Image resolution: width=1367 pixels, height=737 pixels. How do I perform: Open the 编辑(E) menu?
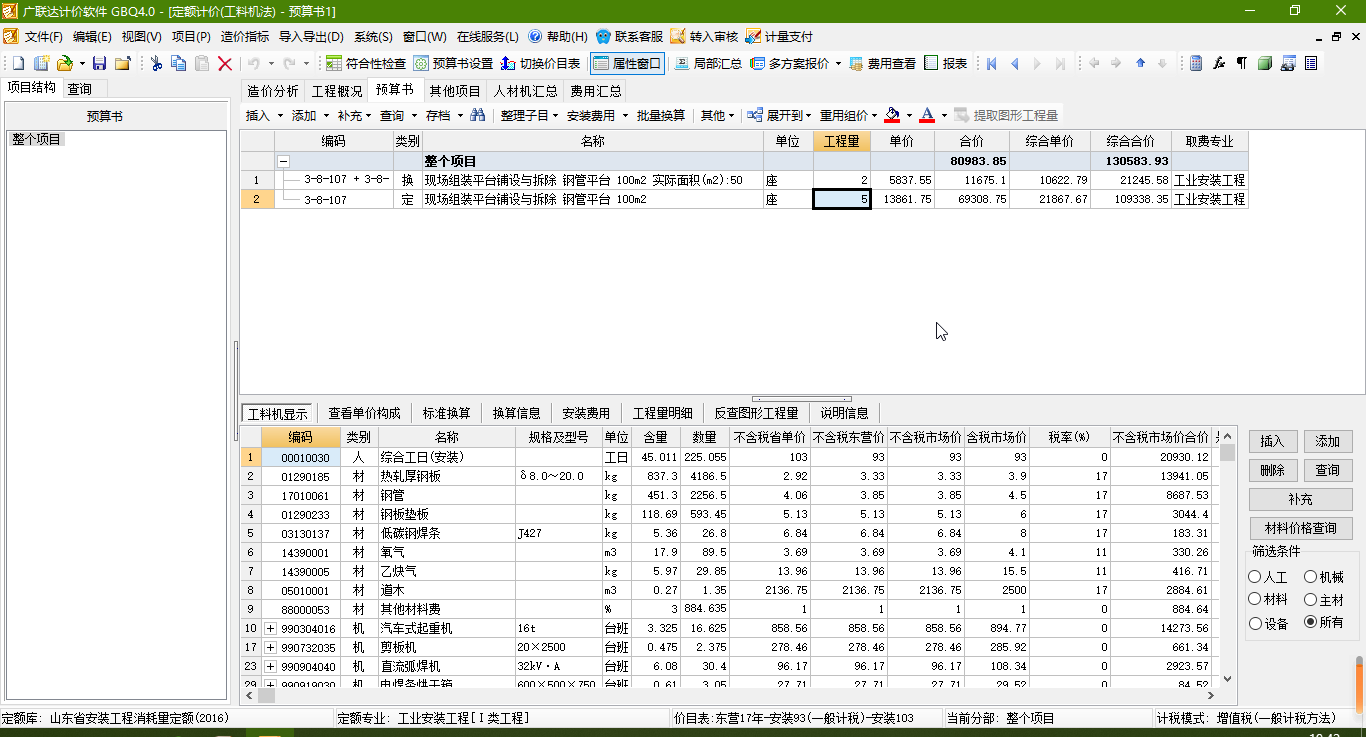tap(92, 37)
